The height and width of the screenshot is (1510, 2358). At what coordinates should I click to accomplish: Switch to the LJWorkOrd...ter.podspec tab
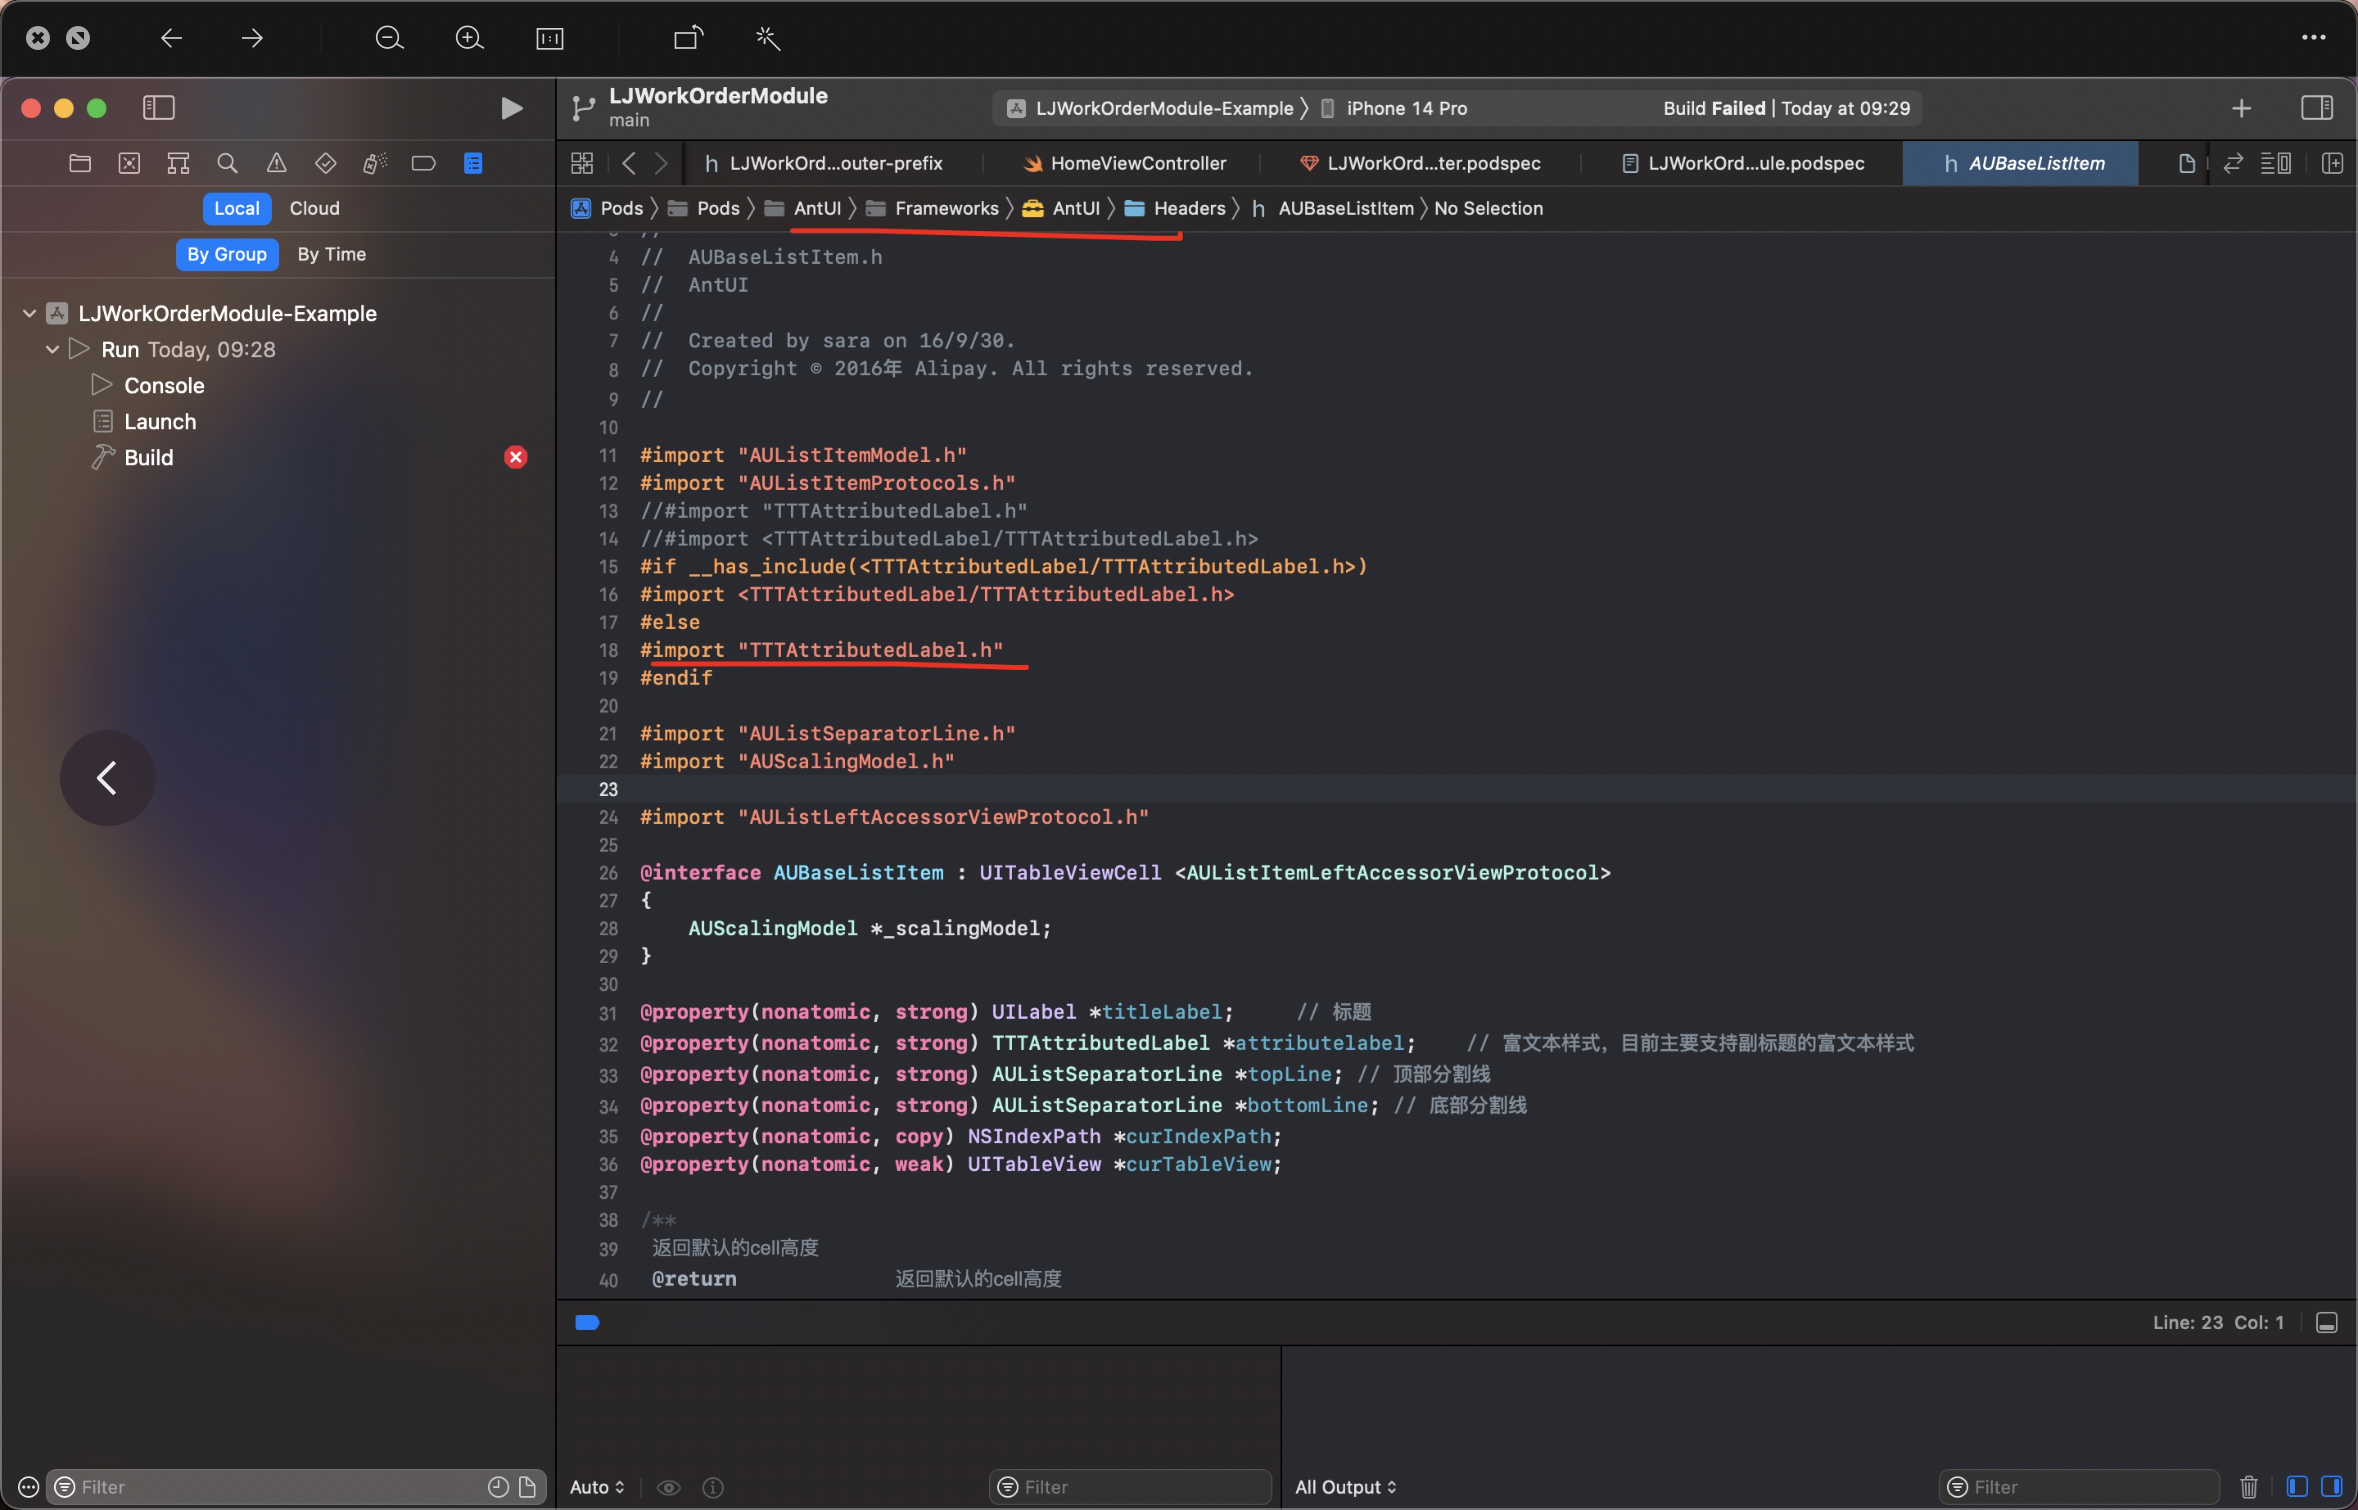click(x=1420, y=163)
